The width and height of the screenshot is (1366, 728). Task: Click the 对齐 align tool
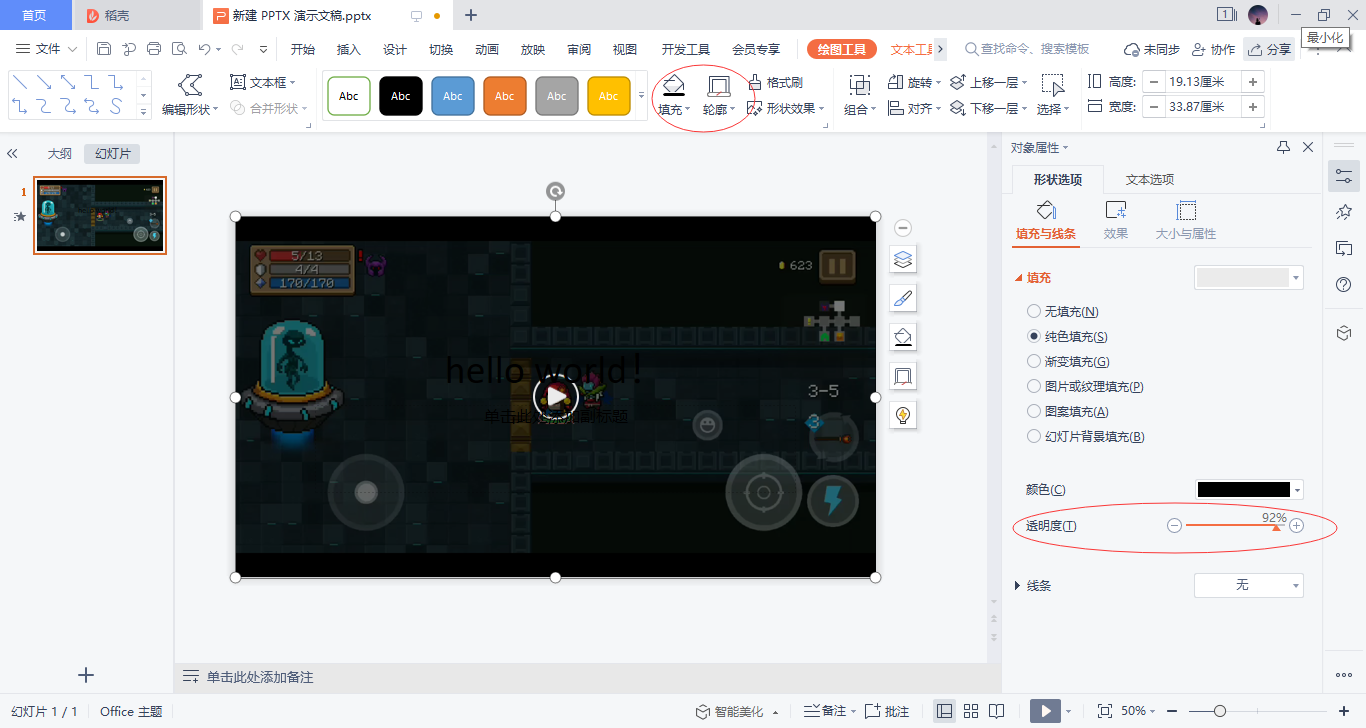pos(914,108)
